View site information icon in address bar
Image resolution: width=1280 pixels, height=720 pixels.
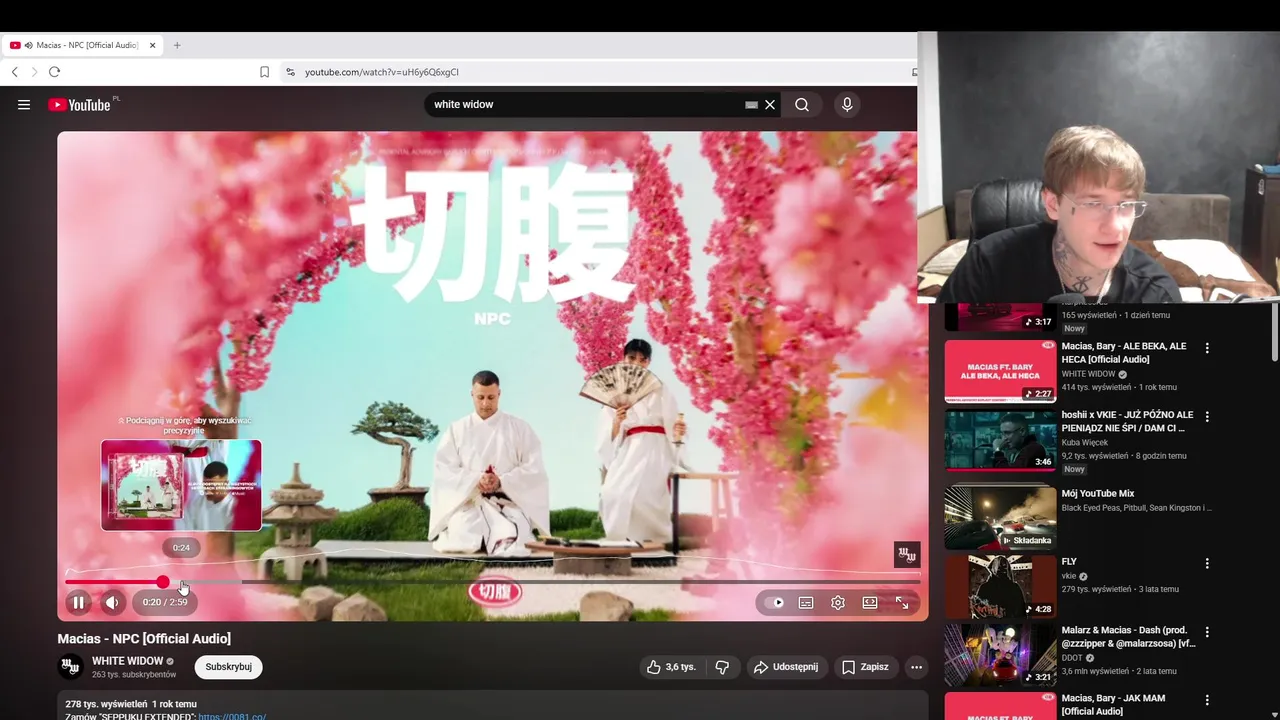[x=290, y=72]
